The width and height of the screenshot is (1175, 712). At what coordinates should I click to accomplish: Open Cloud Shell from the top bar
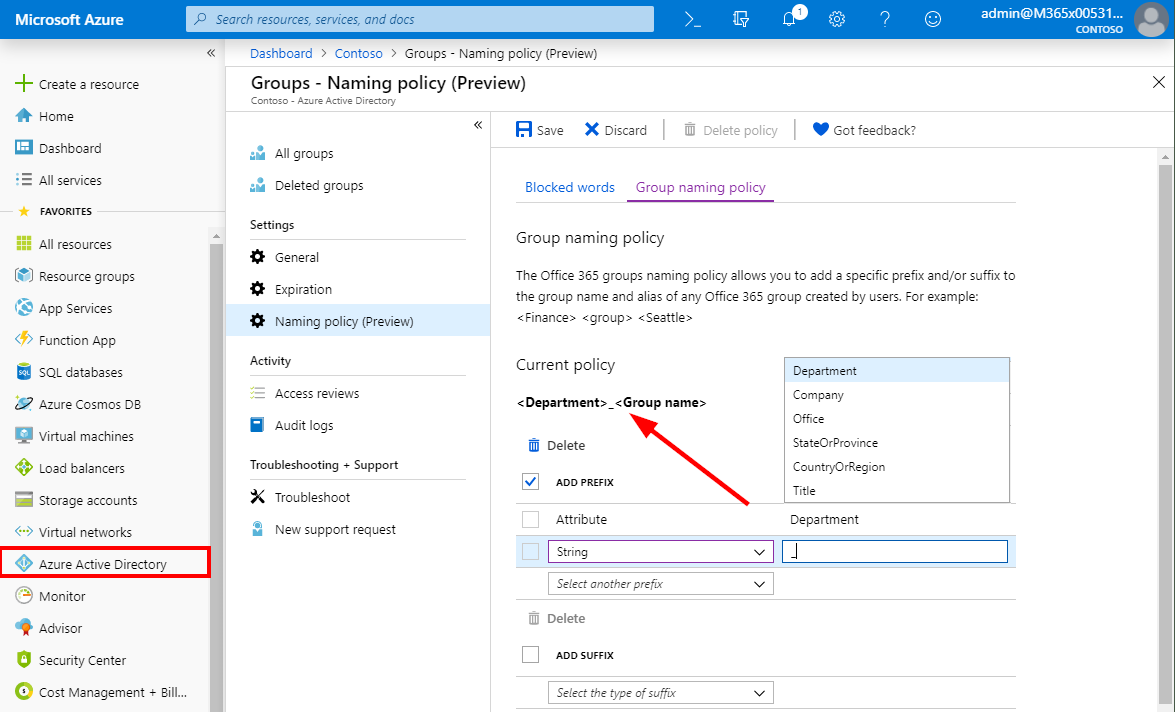(693, 19)
